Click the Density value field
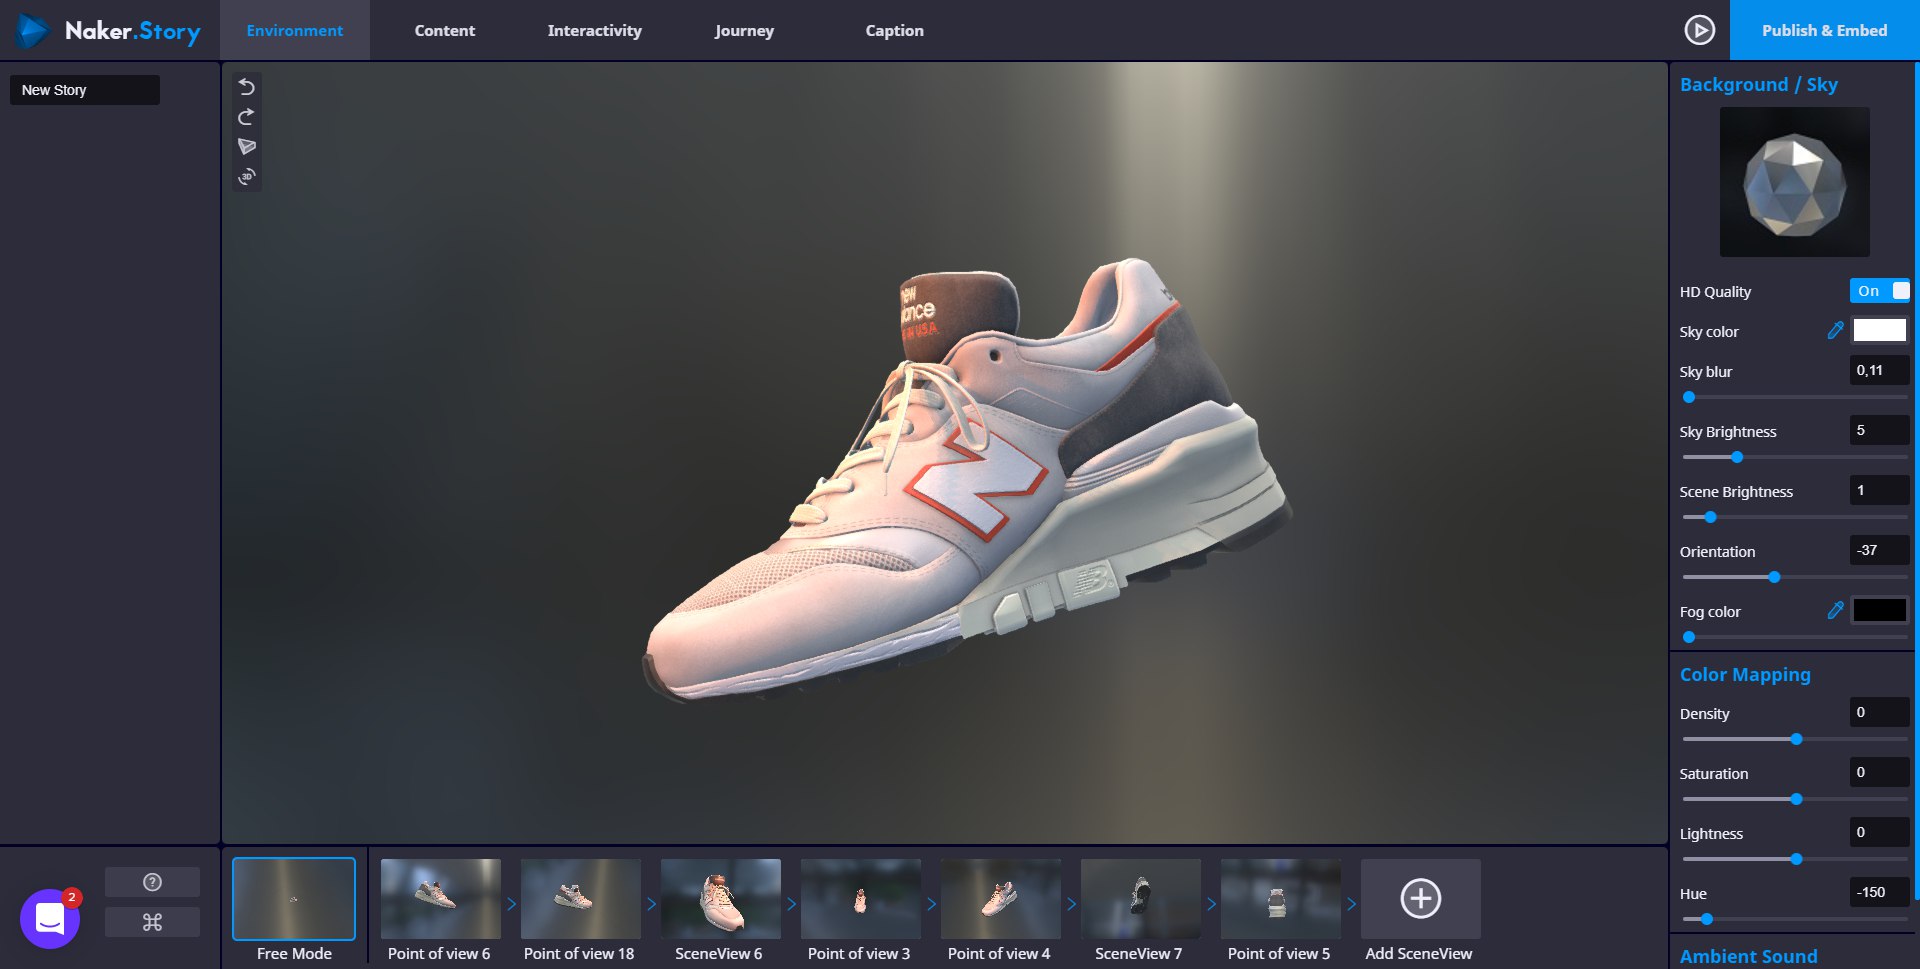Screen dimensions: 1920x969 click(x=1879, y=712)
